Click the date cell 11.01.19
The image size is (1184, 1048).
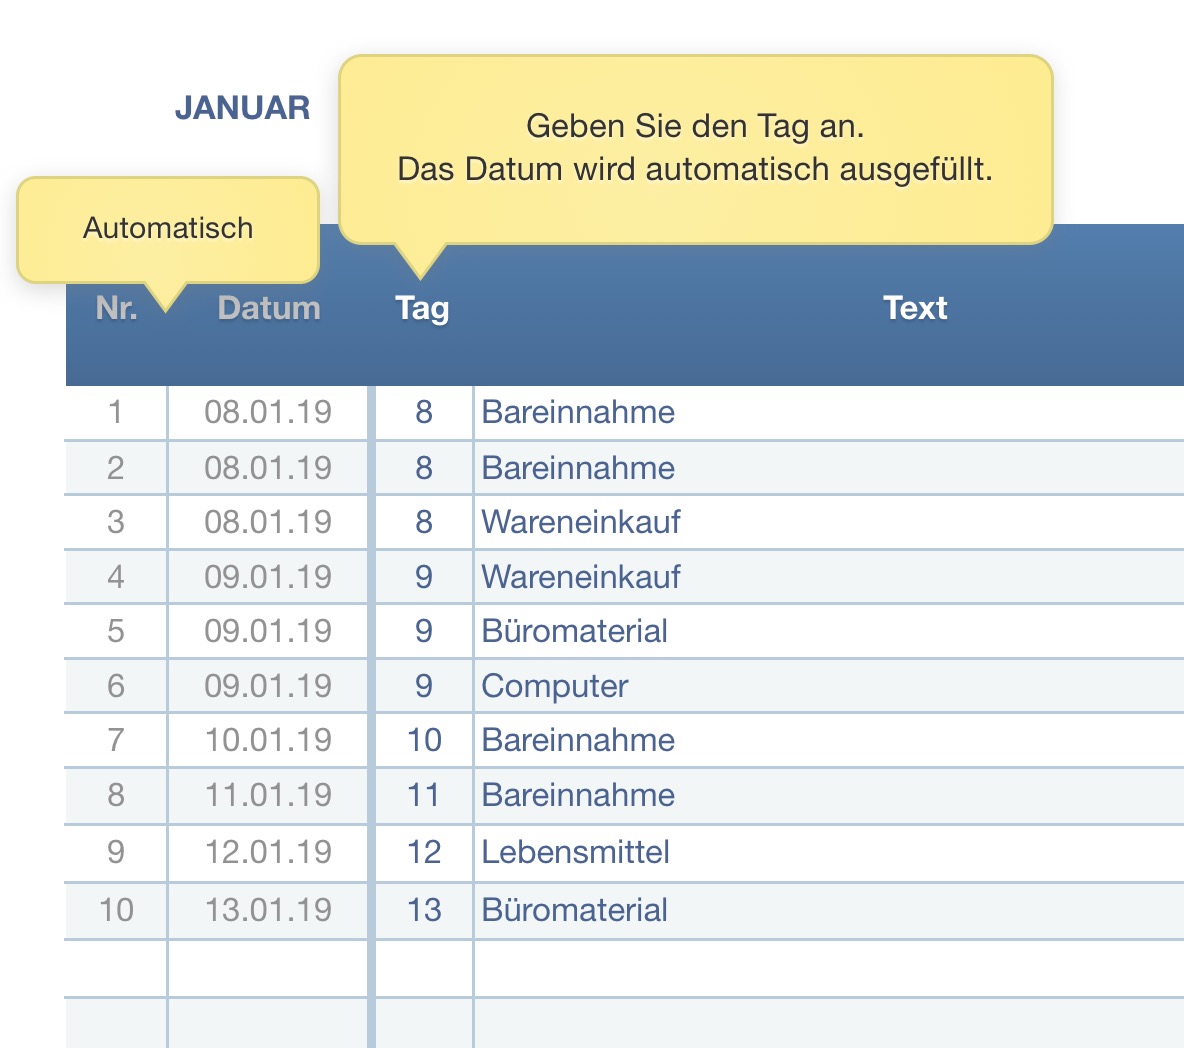point(268,795)
